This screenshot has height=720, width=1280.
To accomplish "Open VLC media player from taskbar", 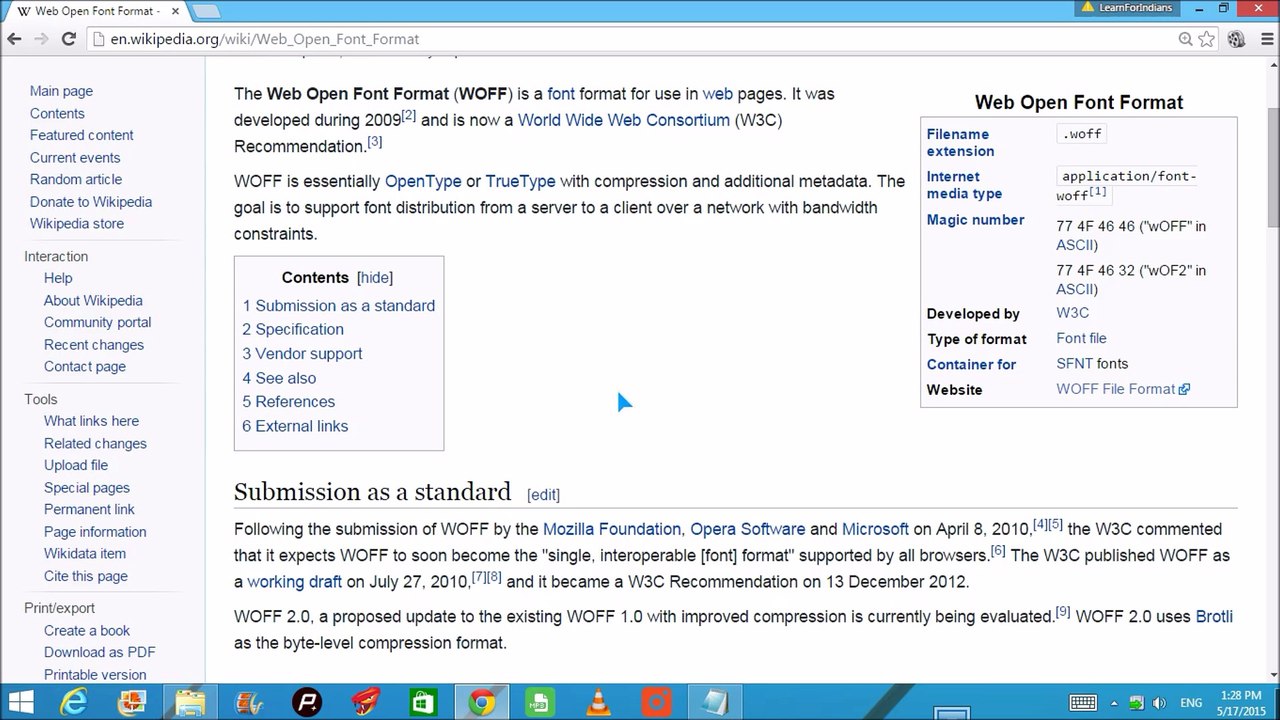I will (x=598, y=703).
